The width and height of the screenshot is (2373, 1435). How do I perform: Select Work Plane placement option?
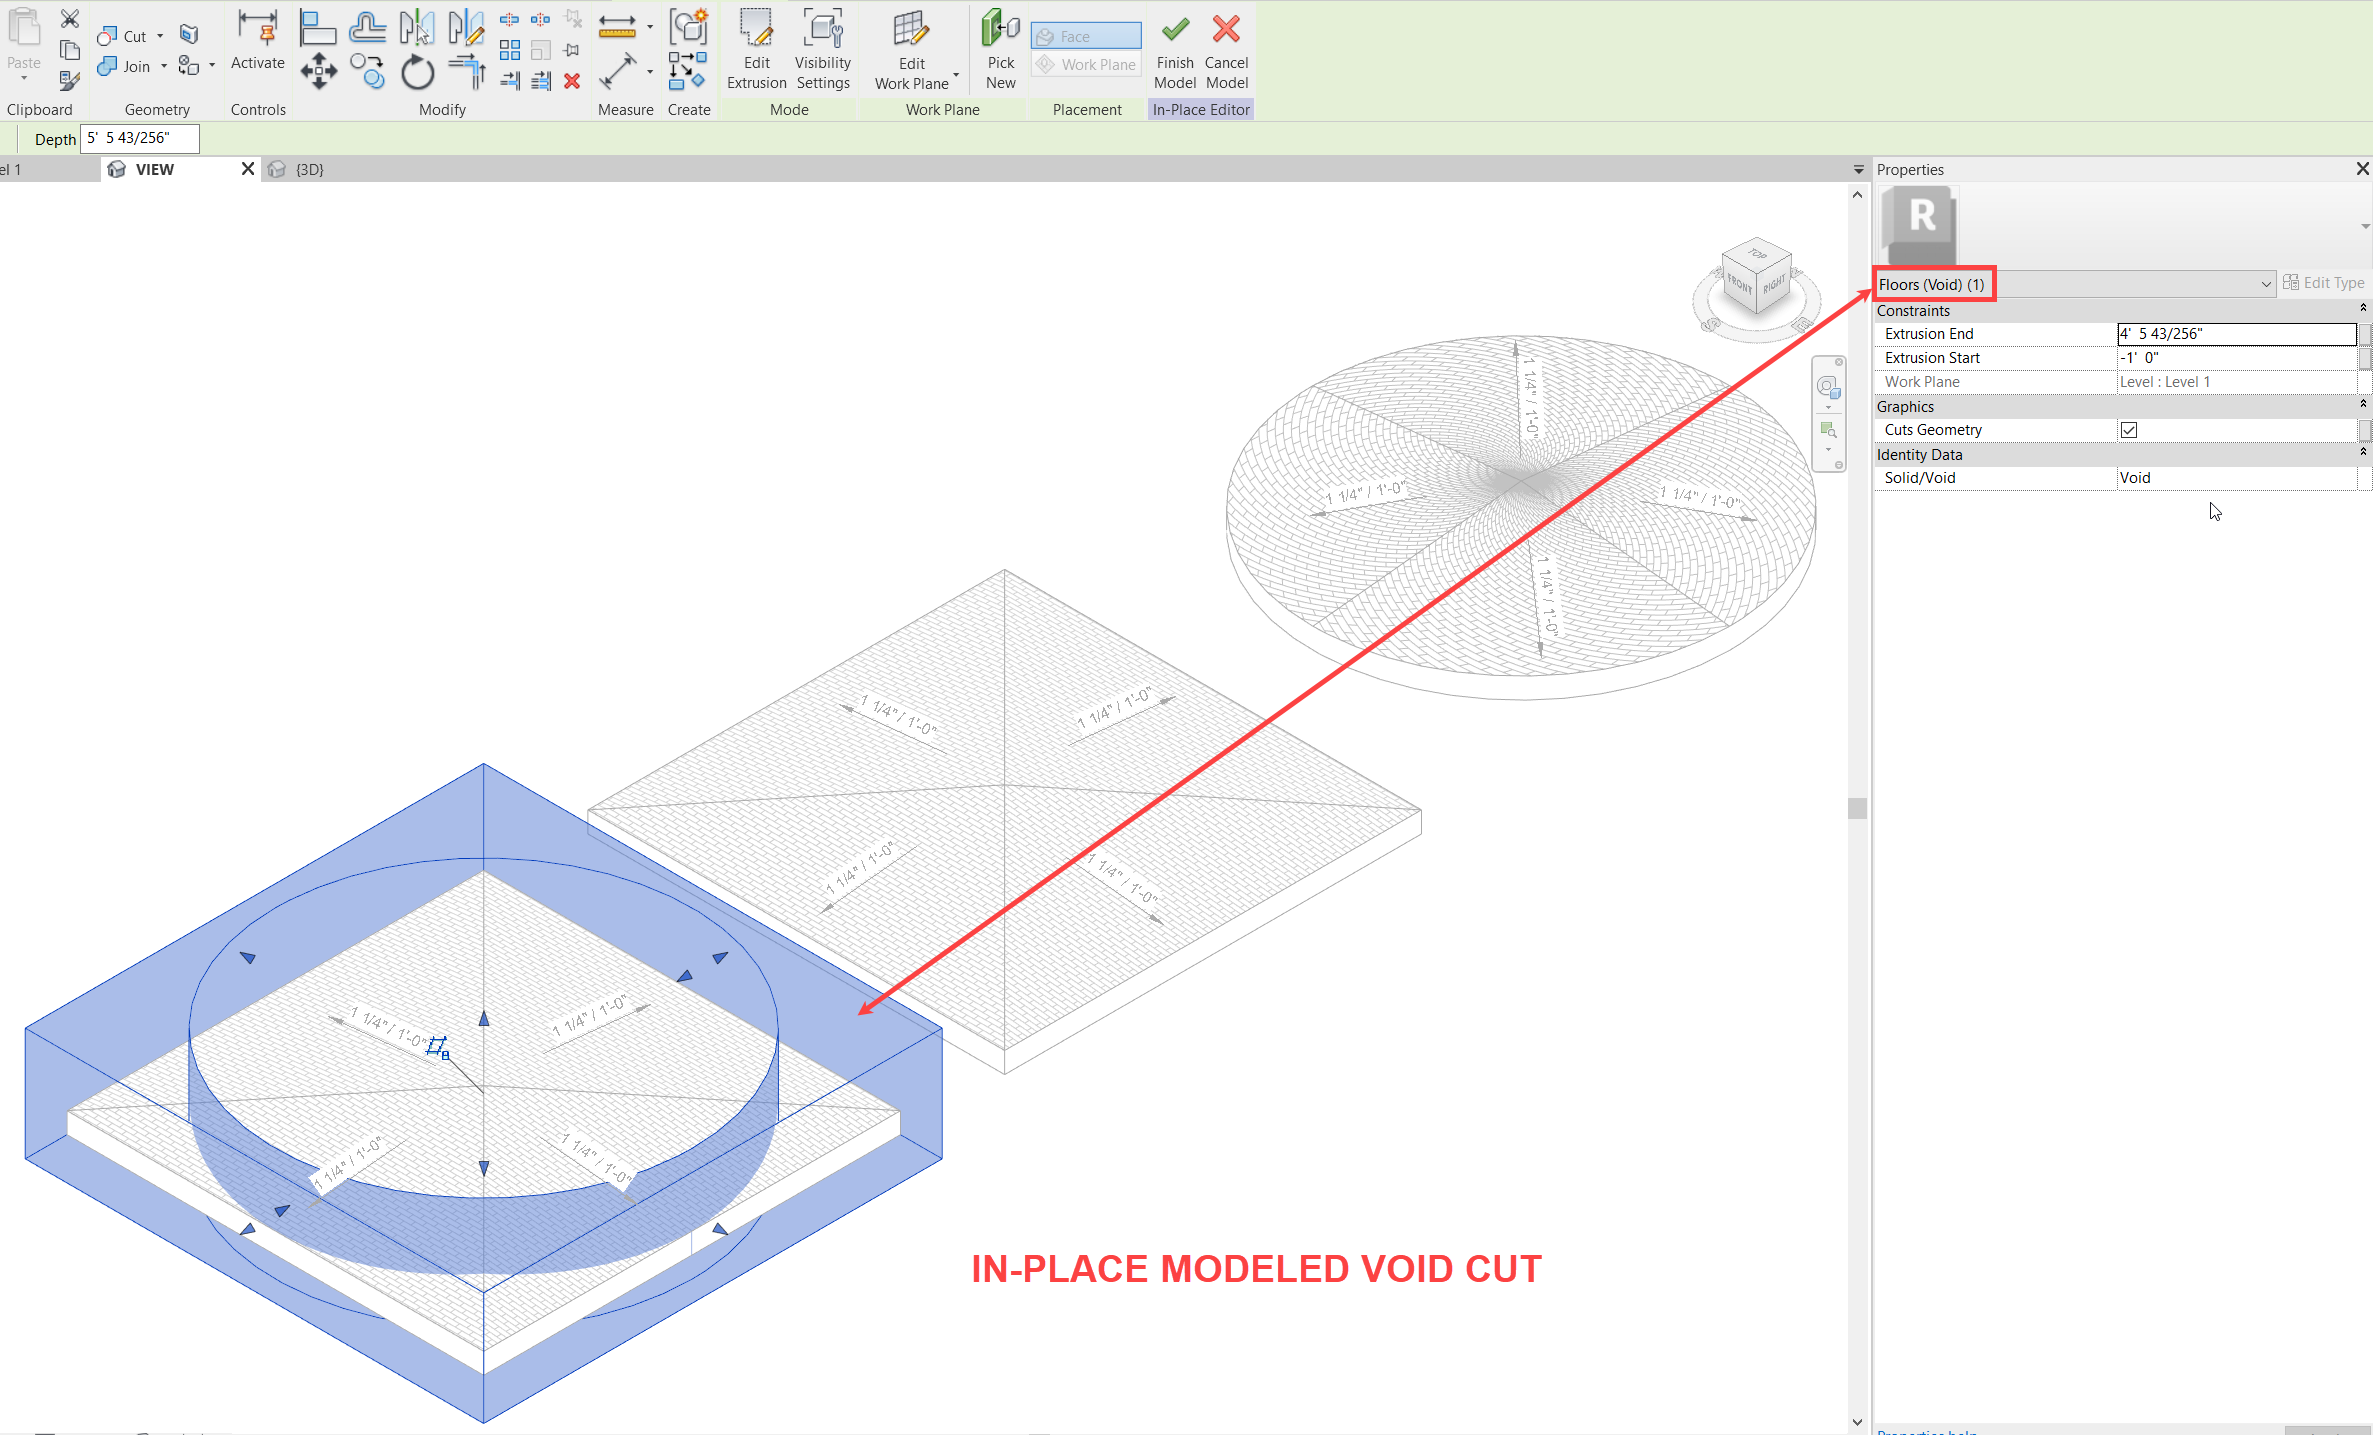tap(1085, 64)
